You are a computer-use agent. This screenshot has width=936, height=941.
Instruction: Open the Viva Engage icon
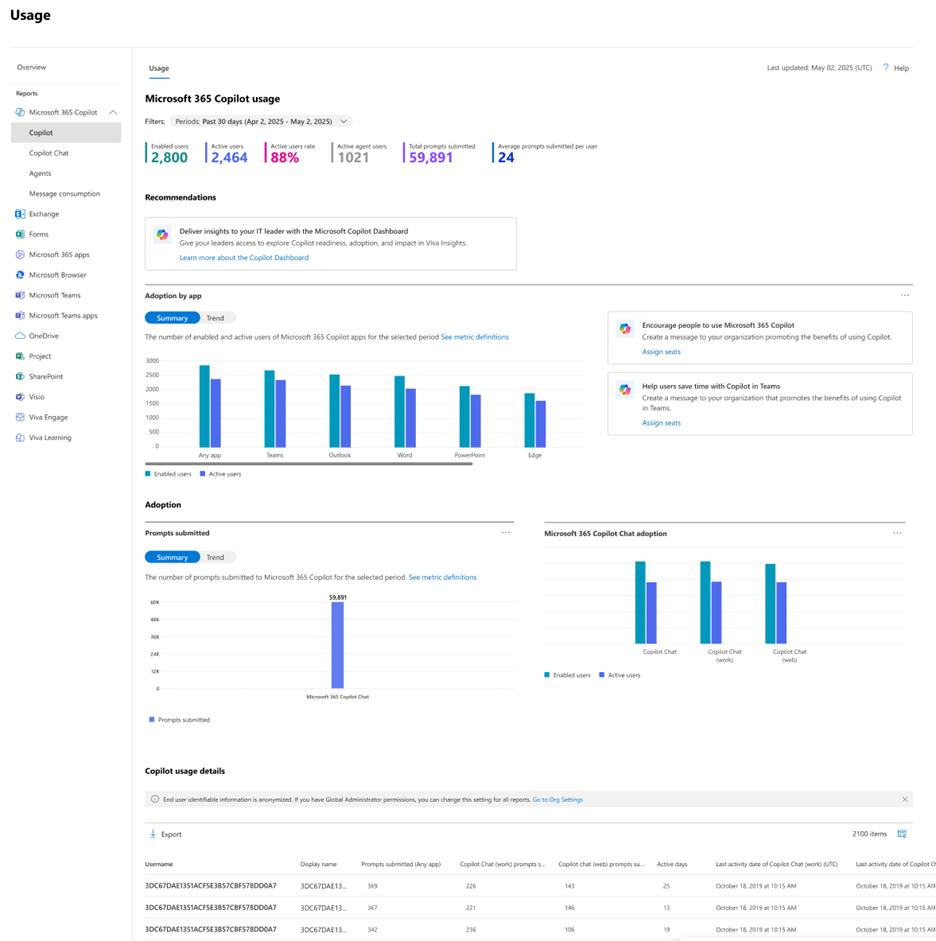point(20,418)
